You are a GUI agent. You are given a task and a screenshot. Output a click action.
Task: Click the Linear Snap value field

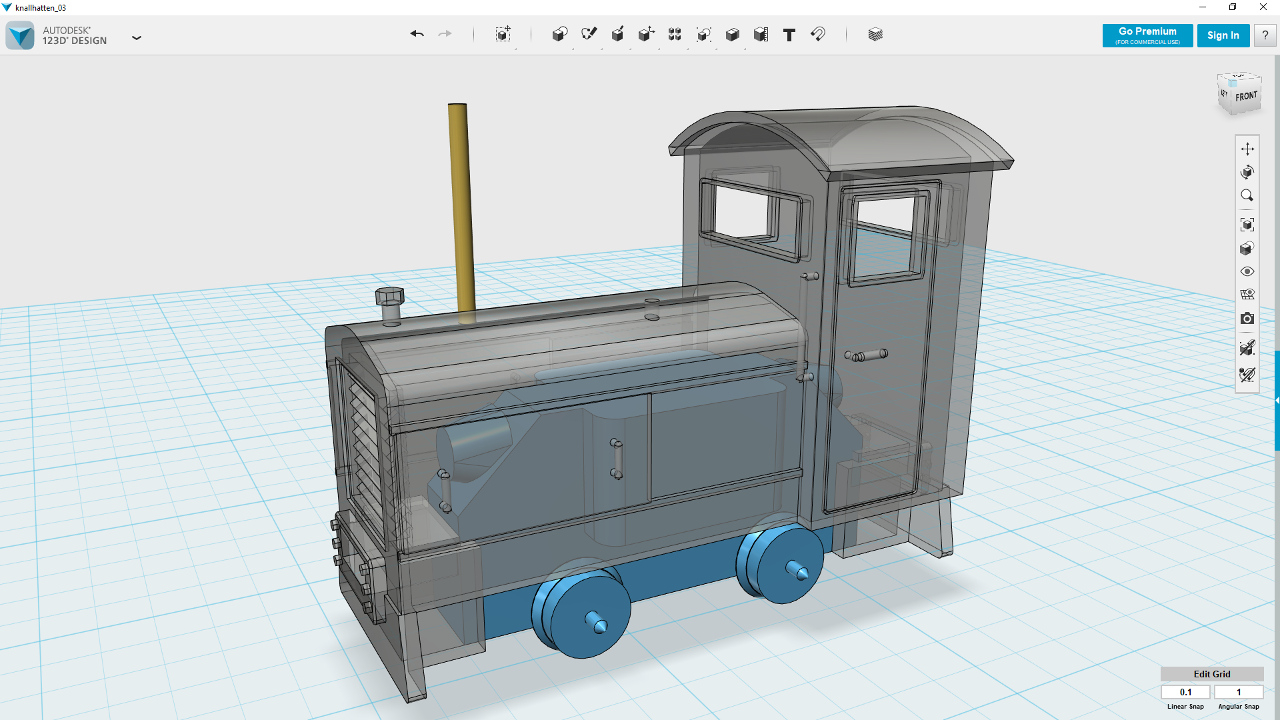pyautogui.click(x=1186, y=692)
